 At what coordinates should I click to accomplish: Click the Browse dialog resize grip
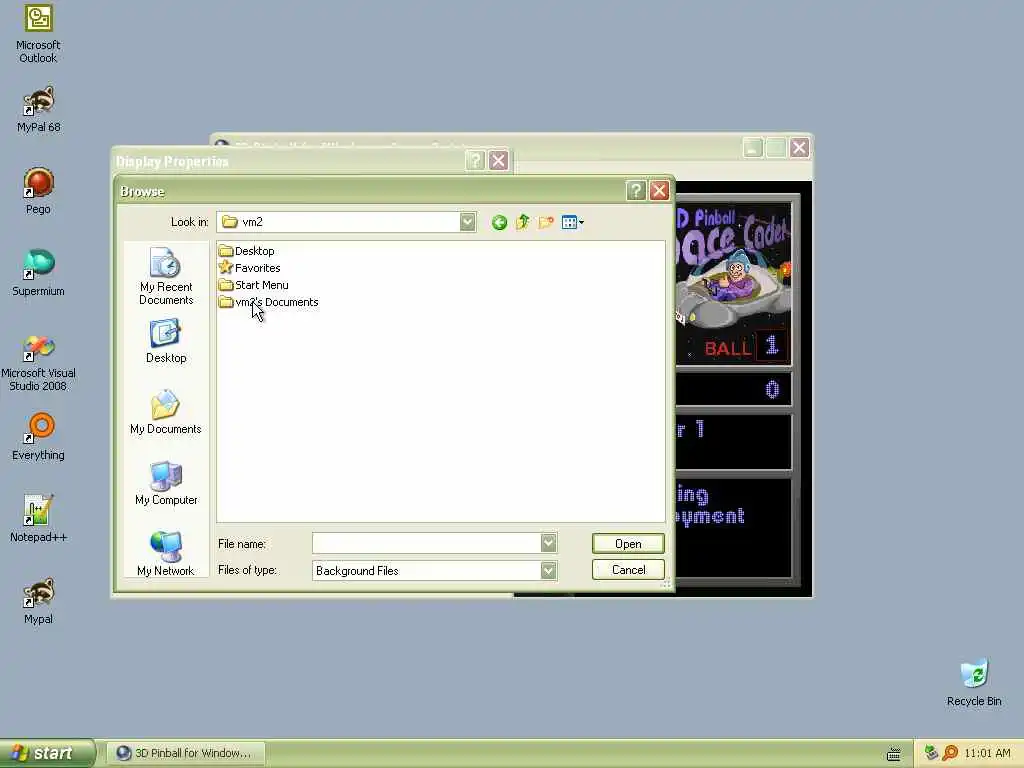665,583
